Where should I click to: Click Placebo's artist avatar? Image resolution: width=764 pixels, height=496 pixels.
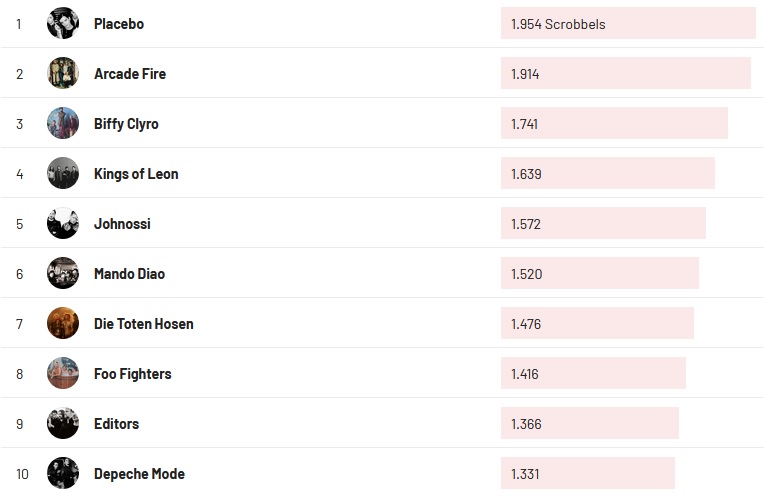click(x=63, y=23)
